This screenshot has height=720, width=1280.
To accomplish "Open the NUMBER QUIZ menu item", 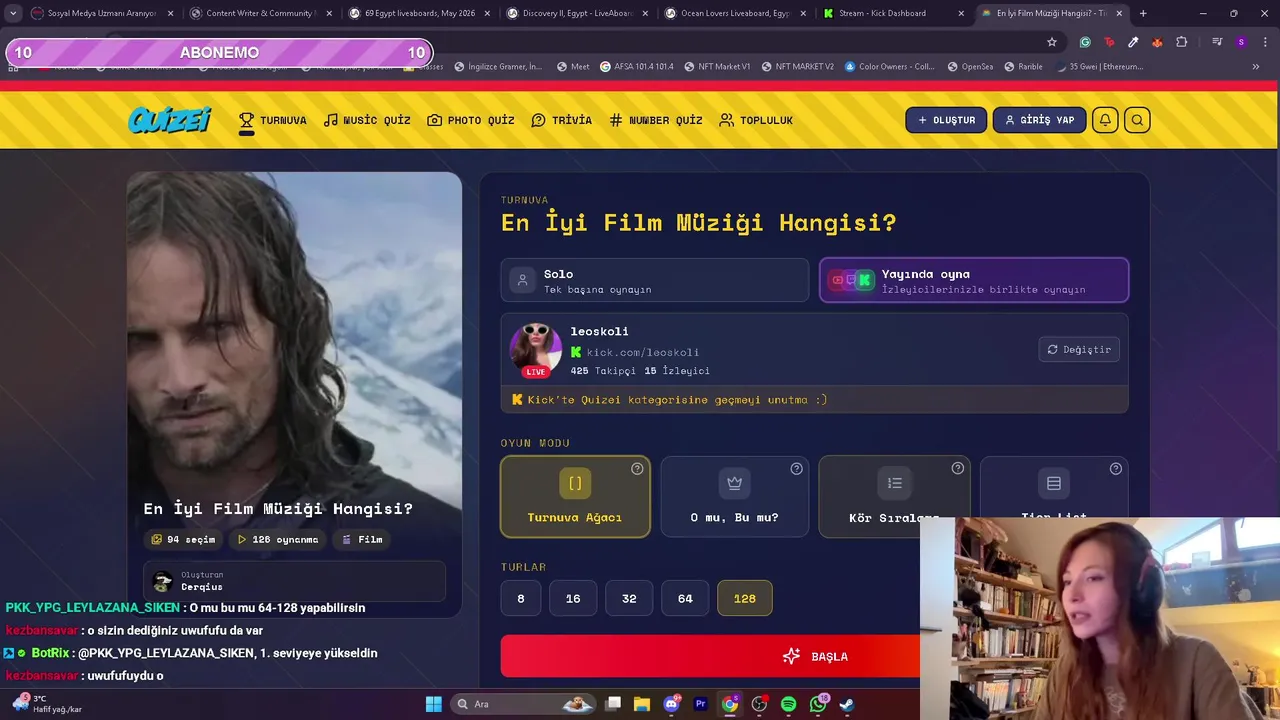I will pos(656,120).
